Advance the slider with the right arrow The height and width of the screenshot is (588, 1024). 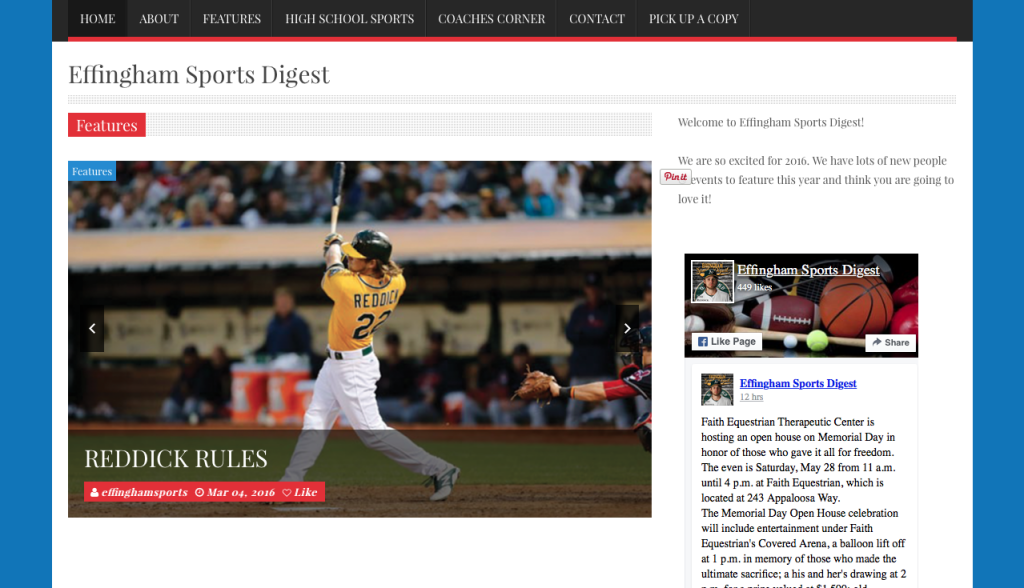(628, 328)
